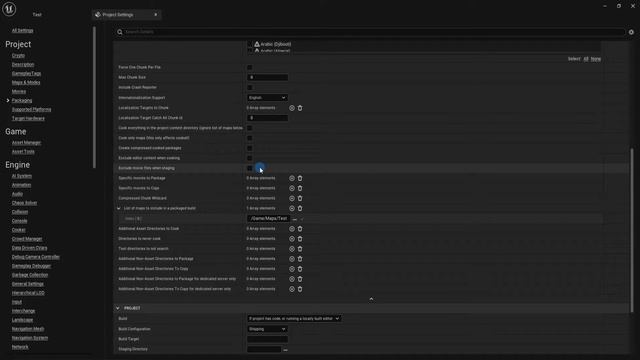Add element to Compressed Chunk Wildcard
The image size is (640, 360).
coord(292,198)
